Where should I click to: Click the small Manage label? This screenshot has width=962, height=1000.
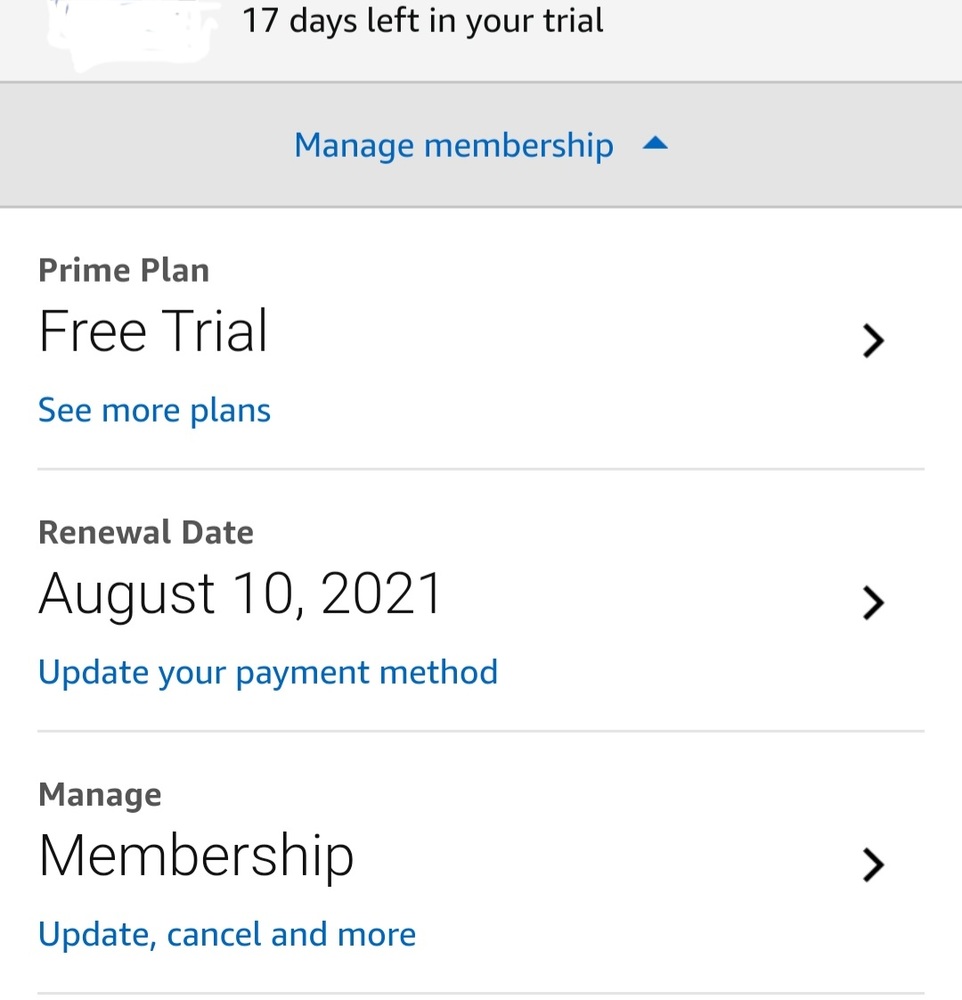pos(99,795)
